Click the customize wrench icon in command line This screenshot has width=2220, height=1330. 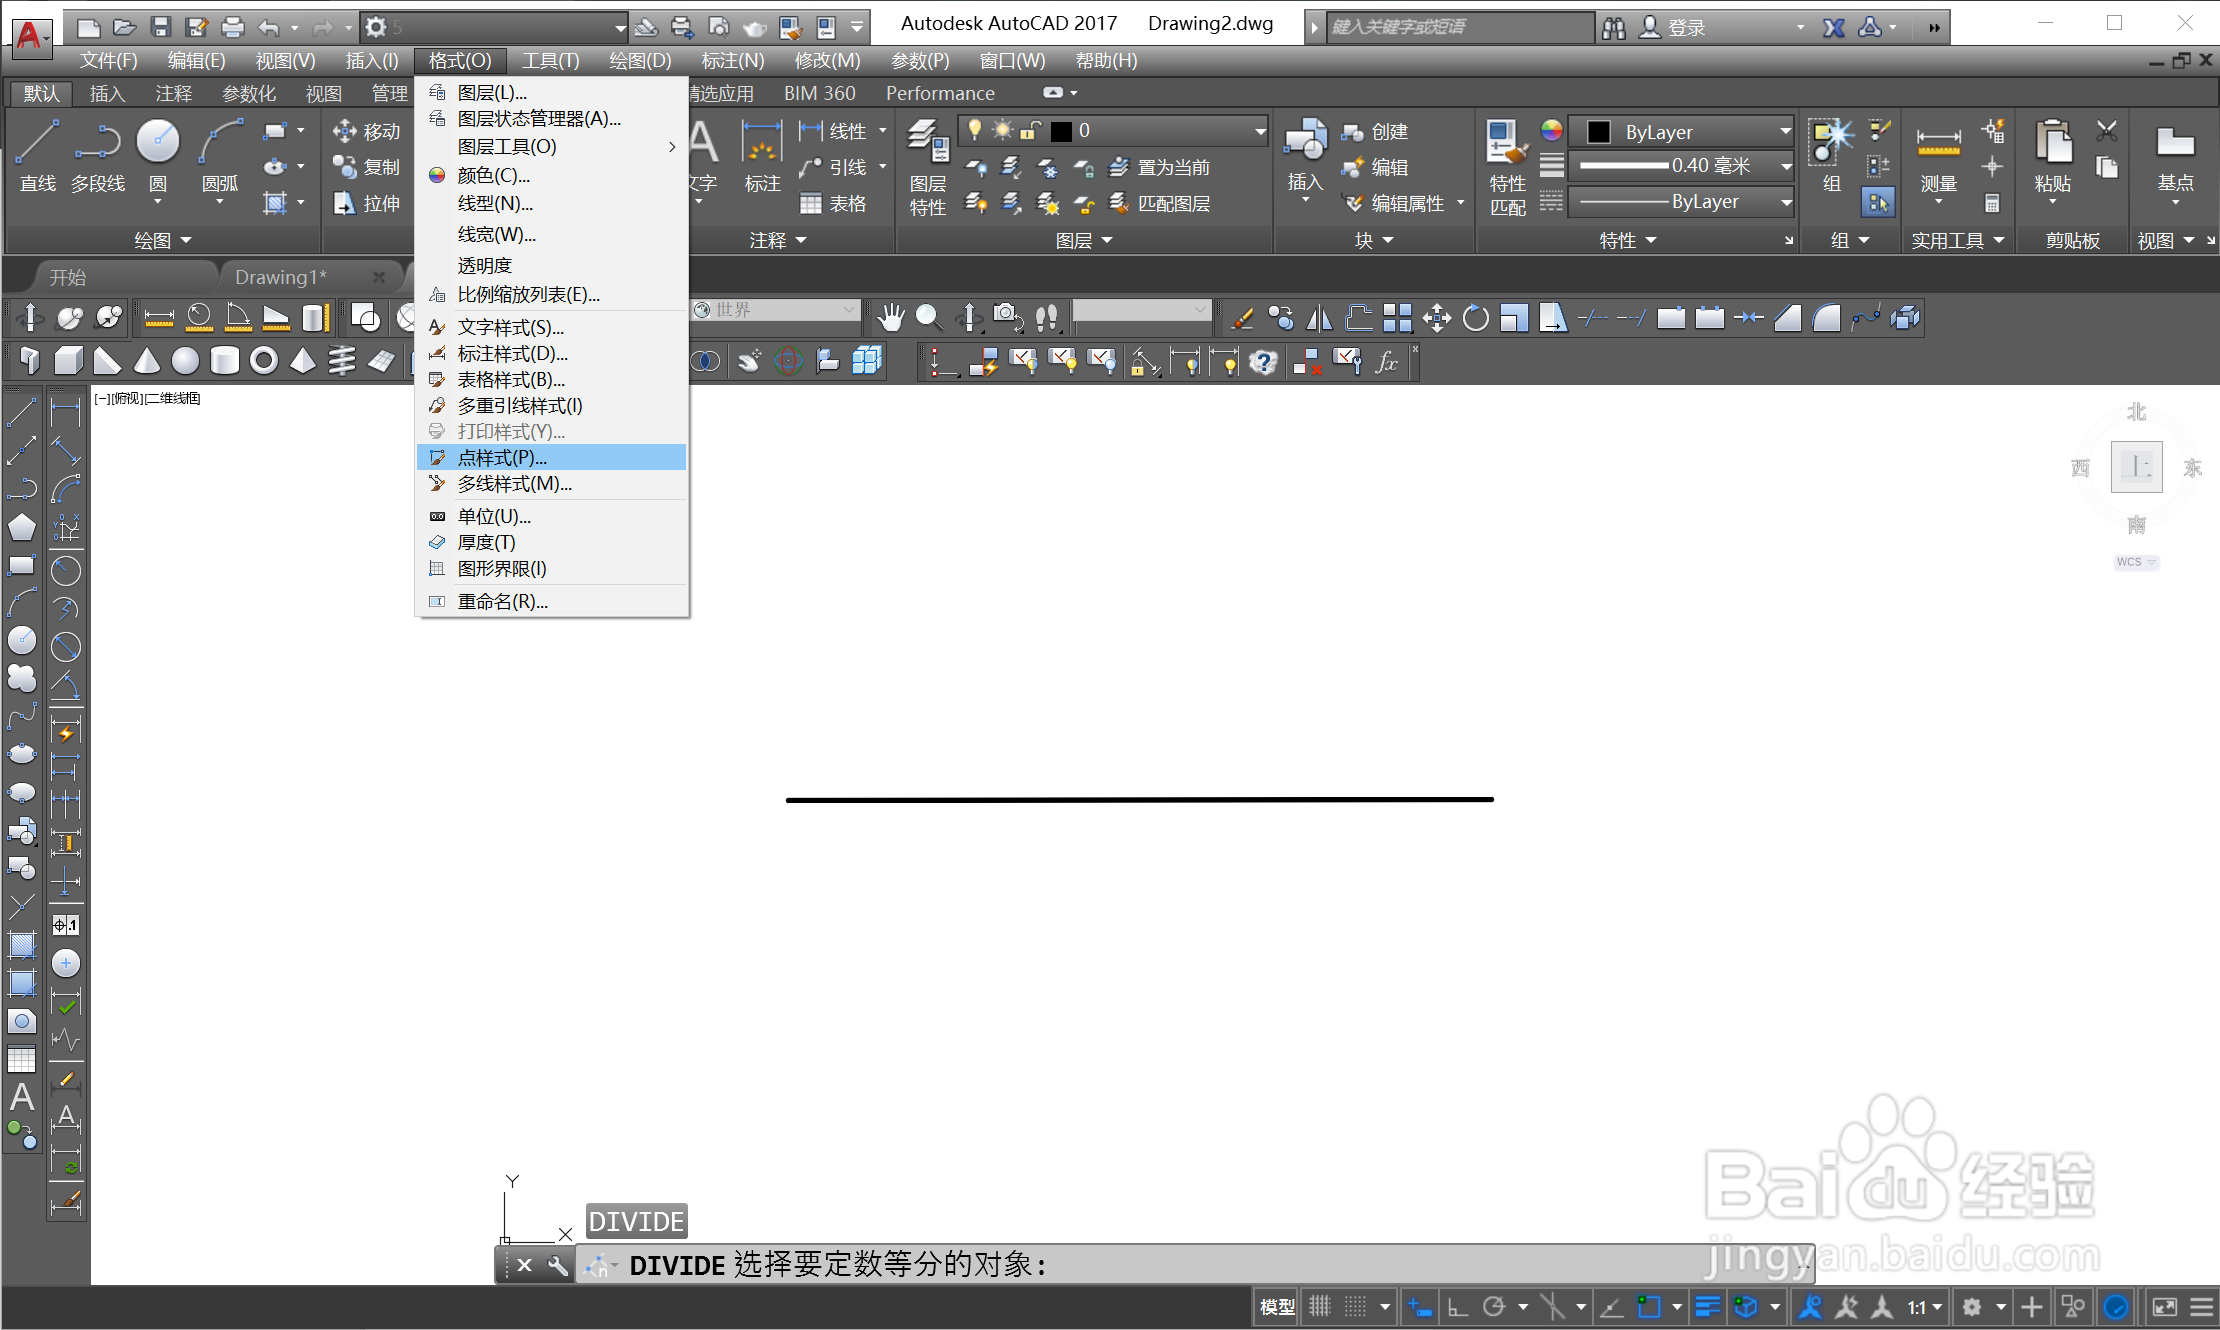[x=558, y=1266]
